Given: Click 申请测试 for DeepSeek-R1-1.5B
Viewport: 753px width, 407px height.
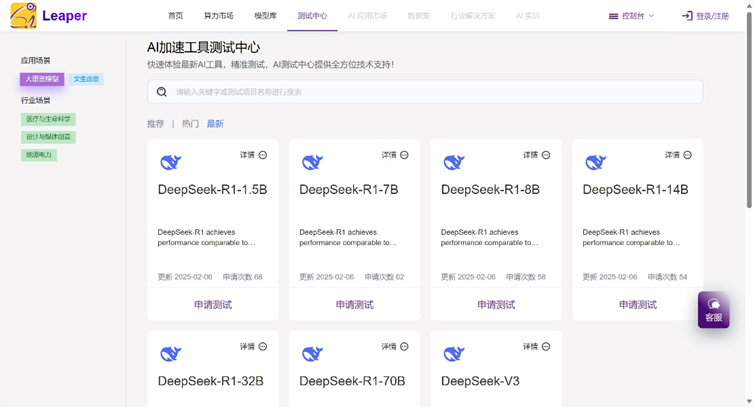Looking at the screenshot, I should click(x=213, y=305).
